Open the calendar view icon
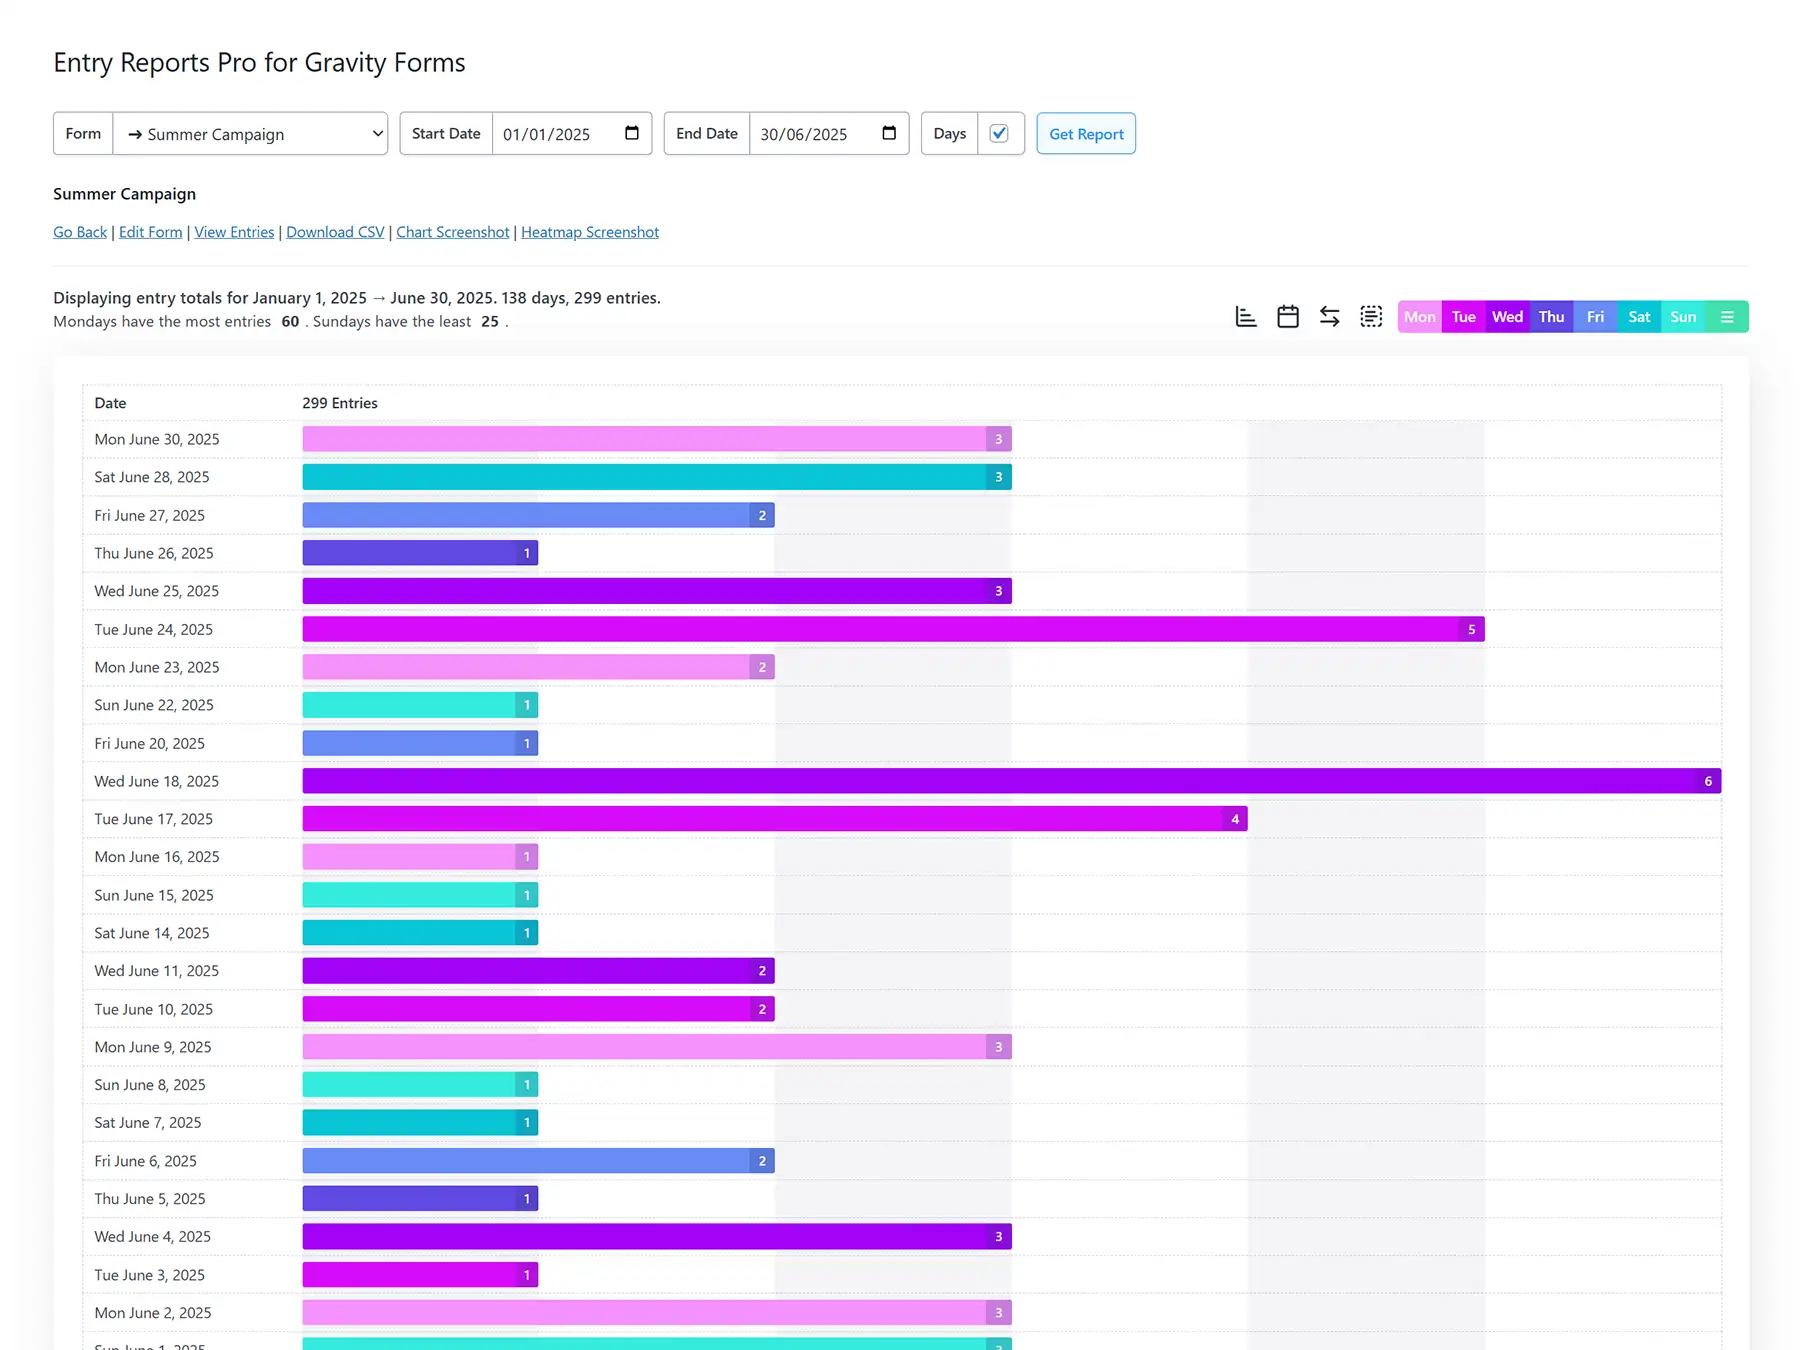The height and width of the screenshot is (1350, 1800). (1287, 316)
